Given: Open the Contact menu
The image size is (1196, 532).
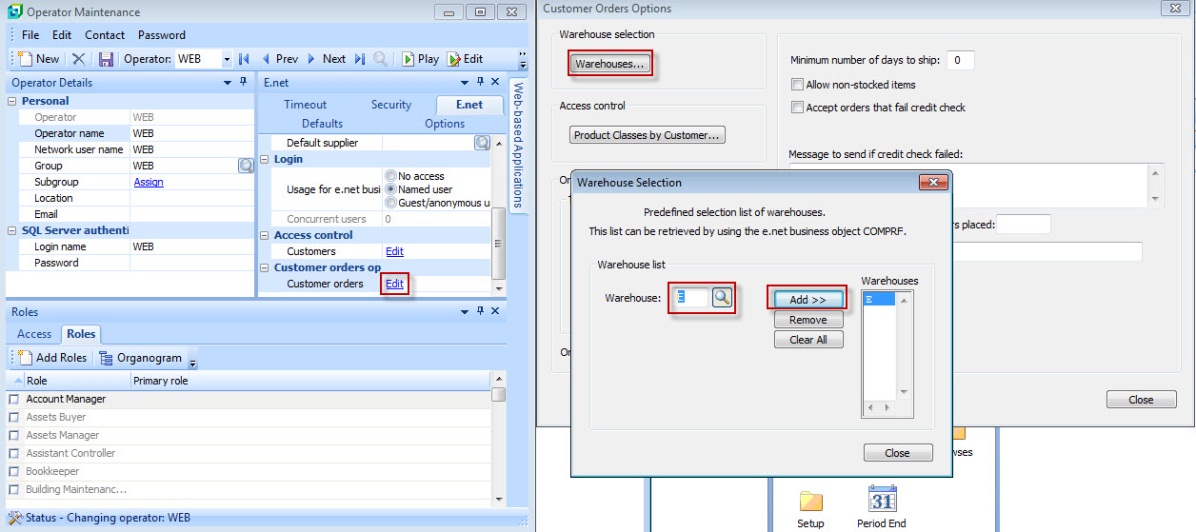Looking at the screenshot, I should click(105, 35).
